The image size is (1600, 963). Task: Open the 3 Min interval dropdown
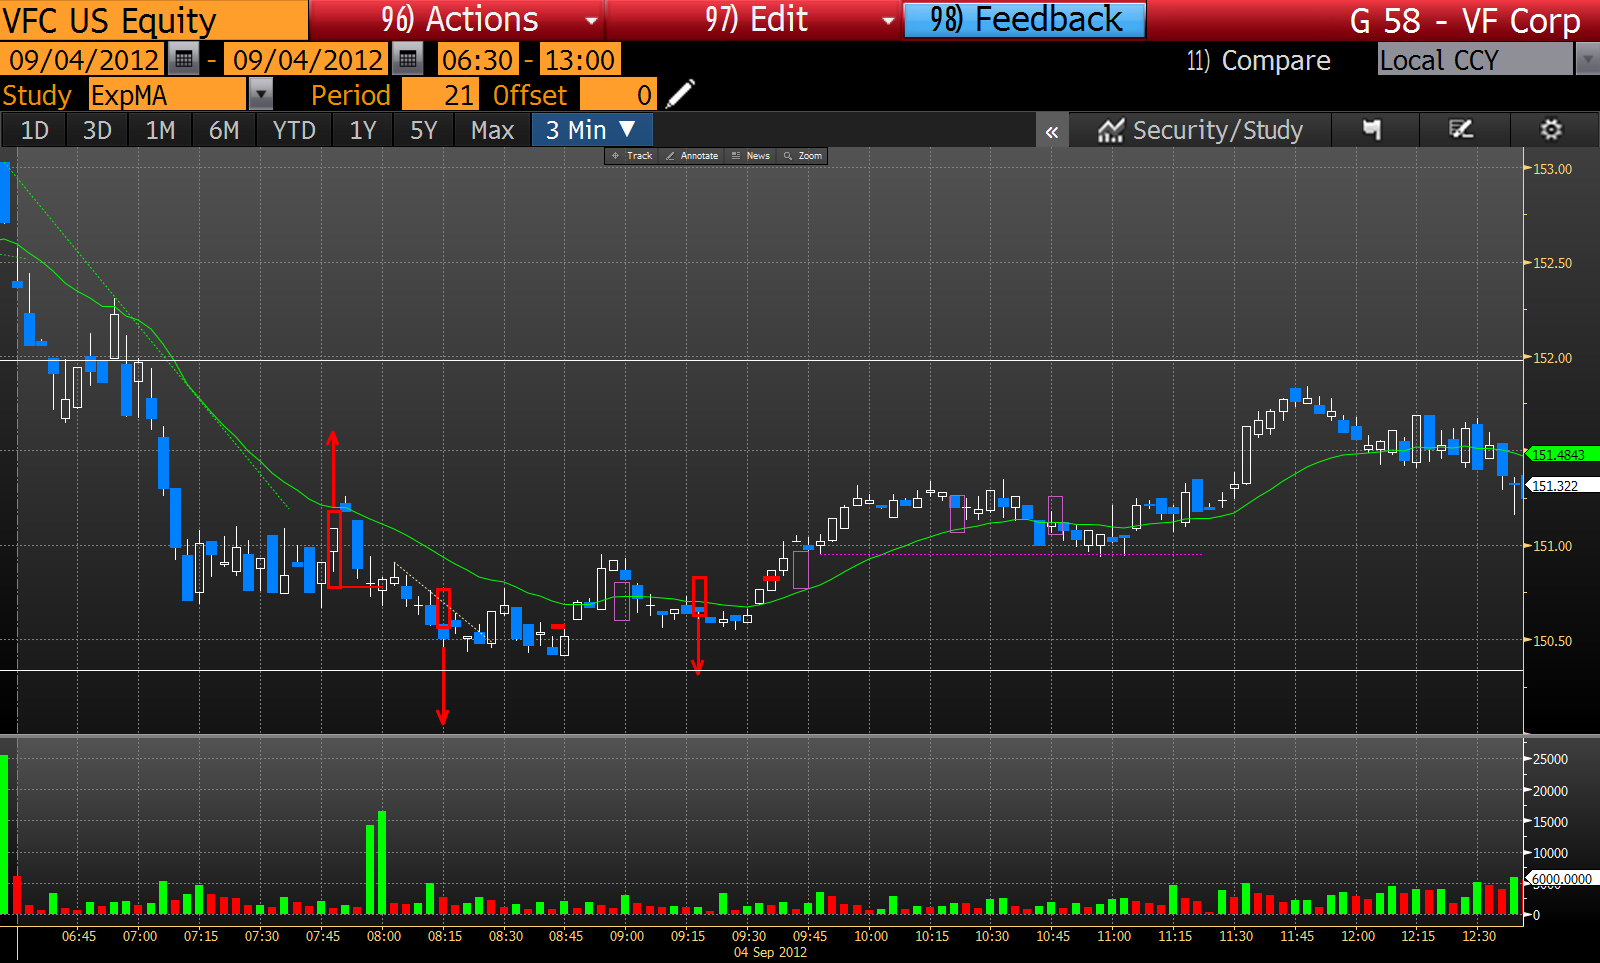(x=592, y=130)
